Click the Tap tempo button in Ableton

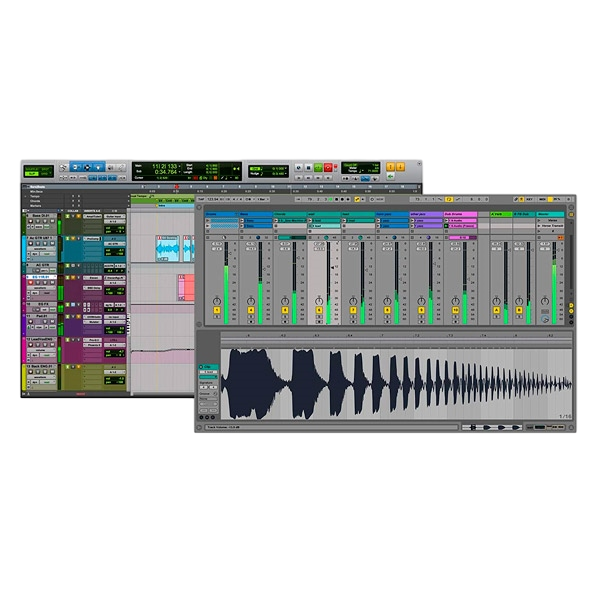click(201, 199)
